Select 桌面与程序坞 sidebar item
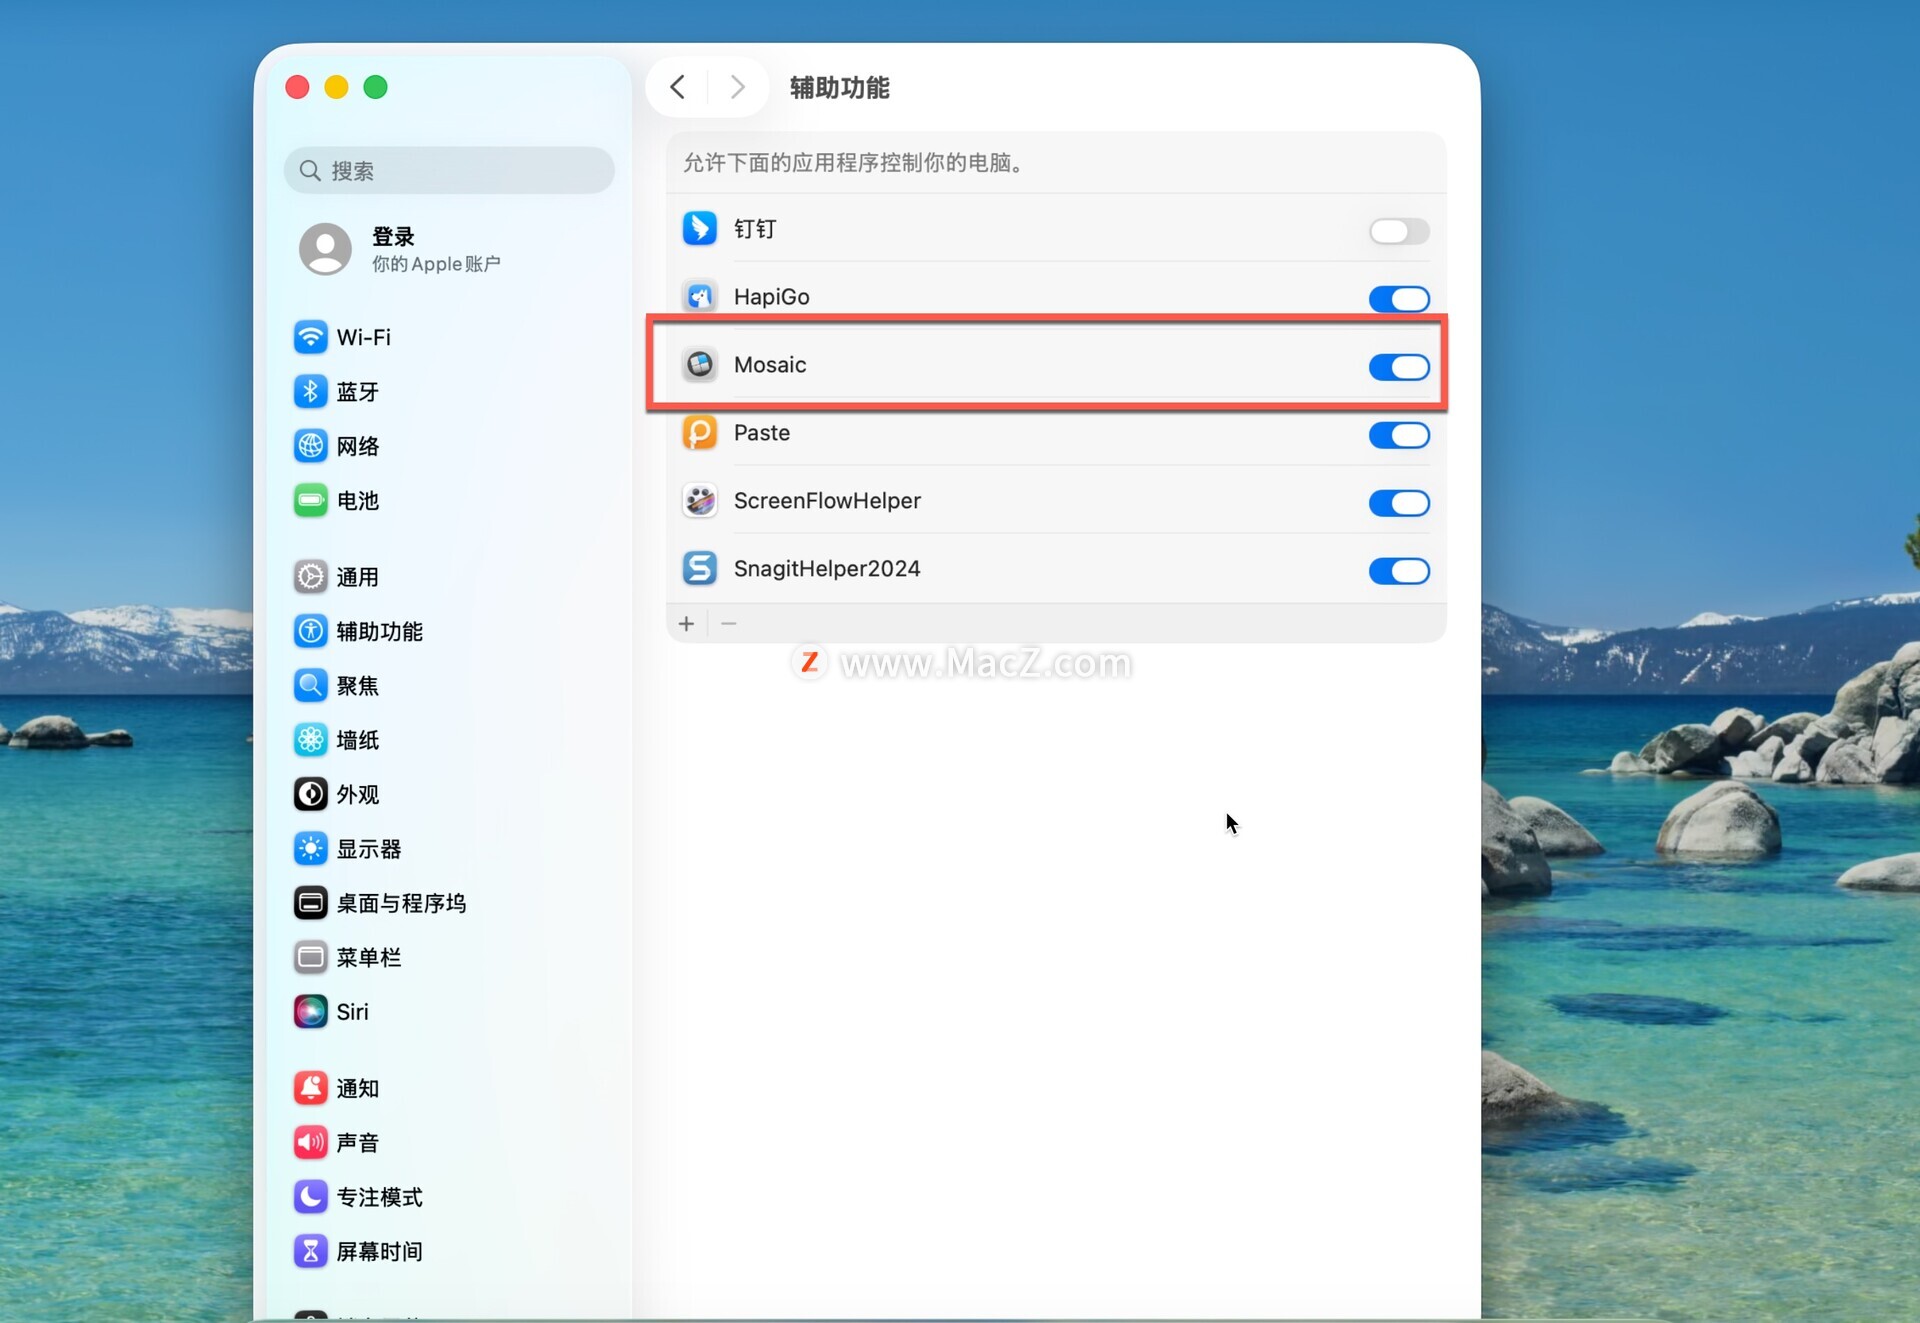 click(x=400, y=903)
